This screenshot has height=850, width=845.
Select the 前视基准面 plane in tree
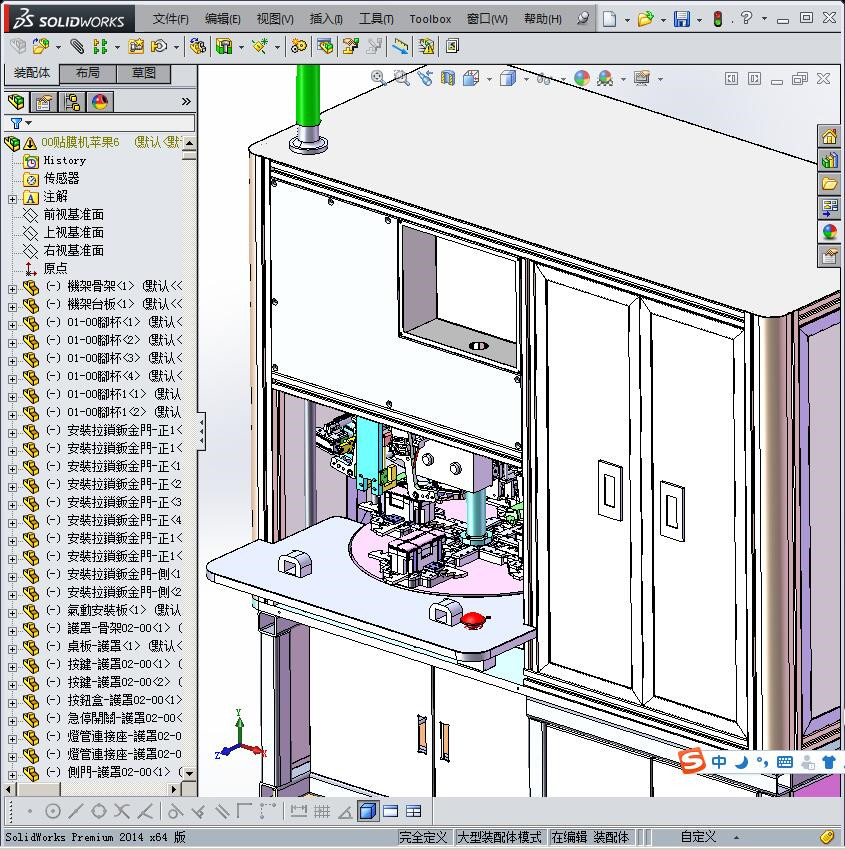pyautogui.click(x=73, y=215)
